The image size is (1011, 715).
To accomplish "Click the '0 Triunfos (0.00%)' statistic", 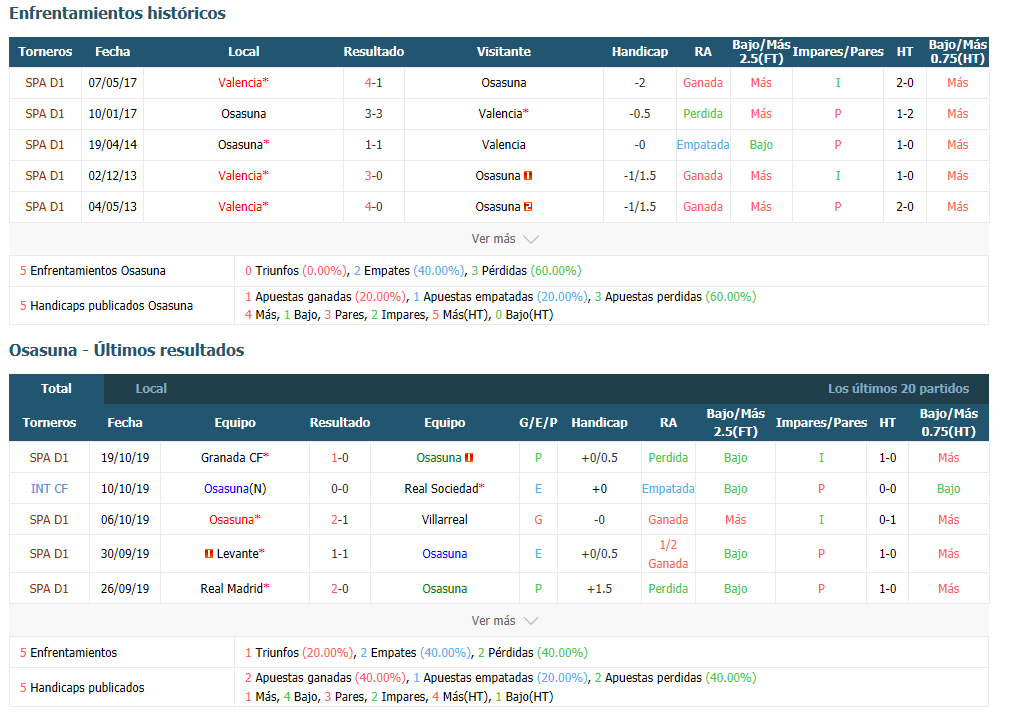I will tap(296, 271).
